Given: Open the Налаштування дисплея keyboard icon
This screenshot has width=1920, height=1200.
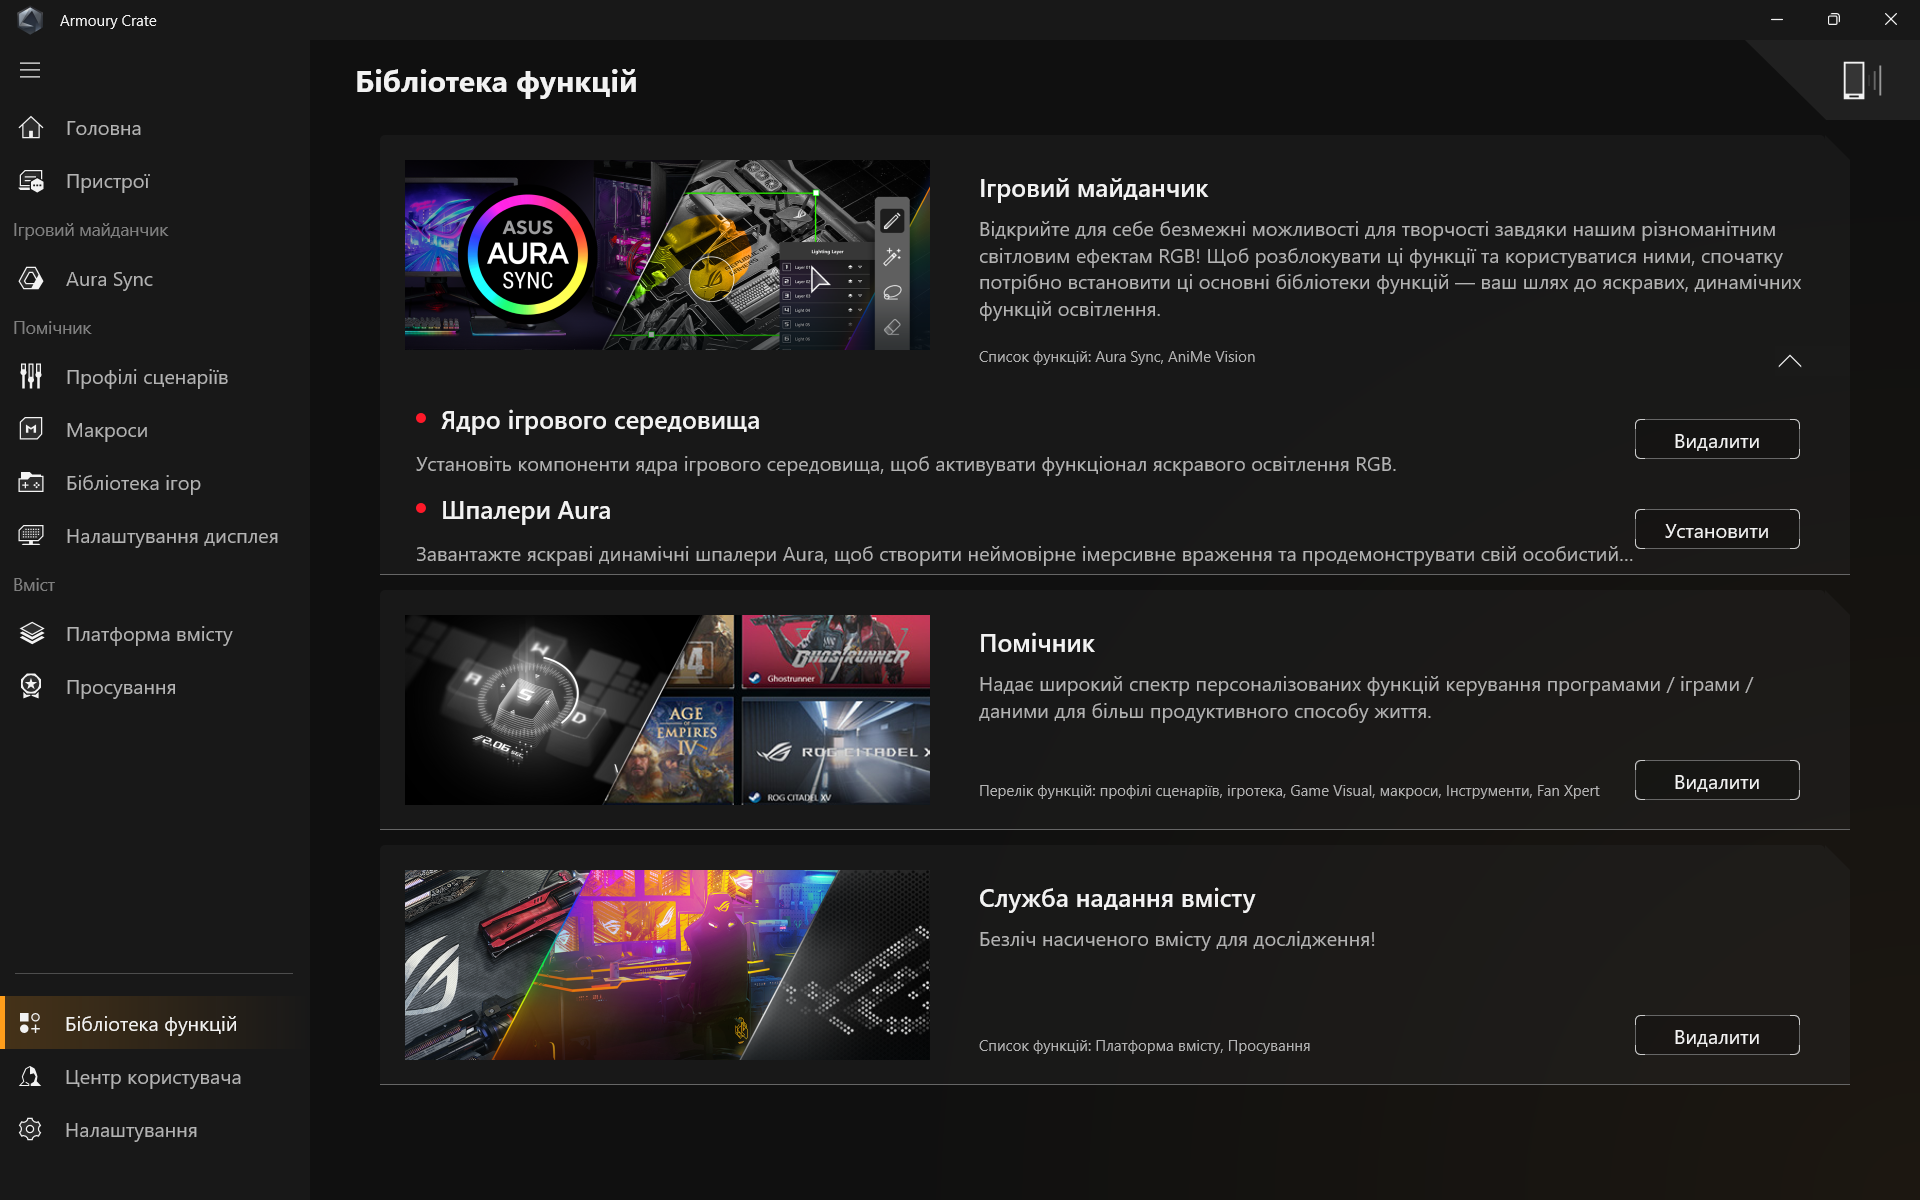Looking at the screenshot, I should pyautogui.click(x=31, y=536).
